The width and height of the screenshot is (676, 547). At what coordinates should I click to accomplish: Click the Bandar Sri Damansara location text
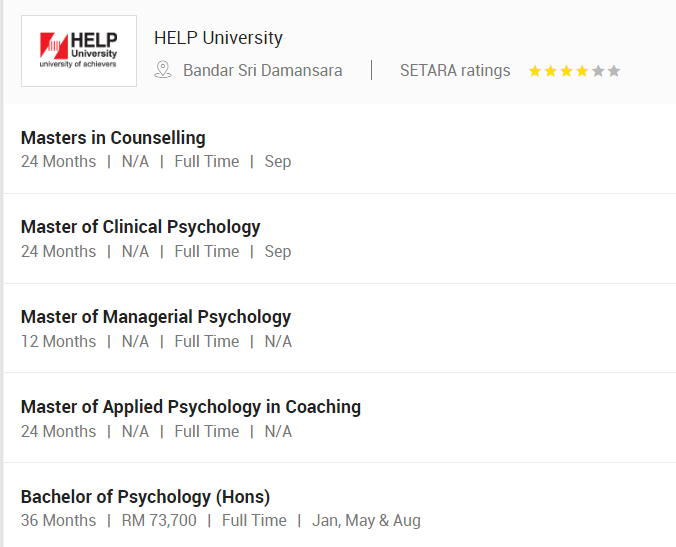click(262, 70)
